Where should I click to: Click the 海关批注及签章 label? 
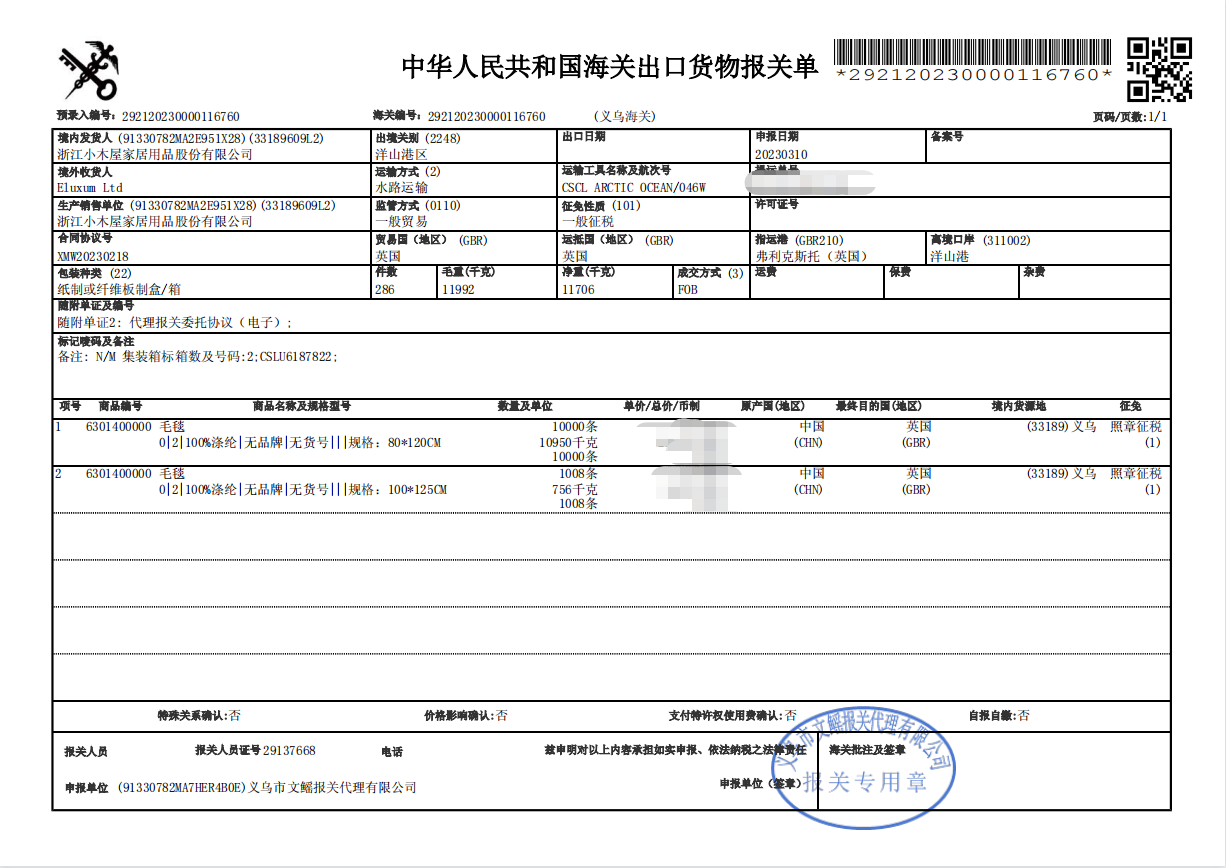[x=866, y=749]
